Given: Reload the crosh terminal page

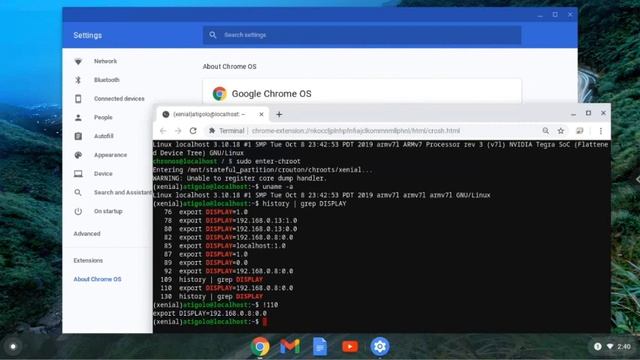Looking at the screenshot, I should tap(193, 131).
